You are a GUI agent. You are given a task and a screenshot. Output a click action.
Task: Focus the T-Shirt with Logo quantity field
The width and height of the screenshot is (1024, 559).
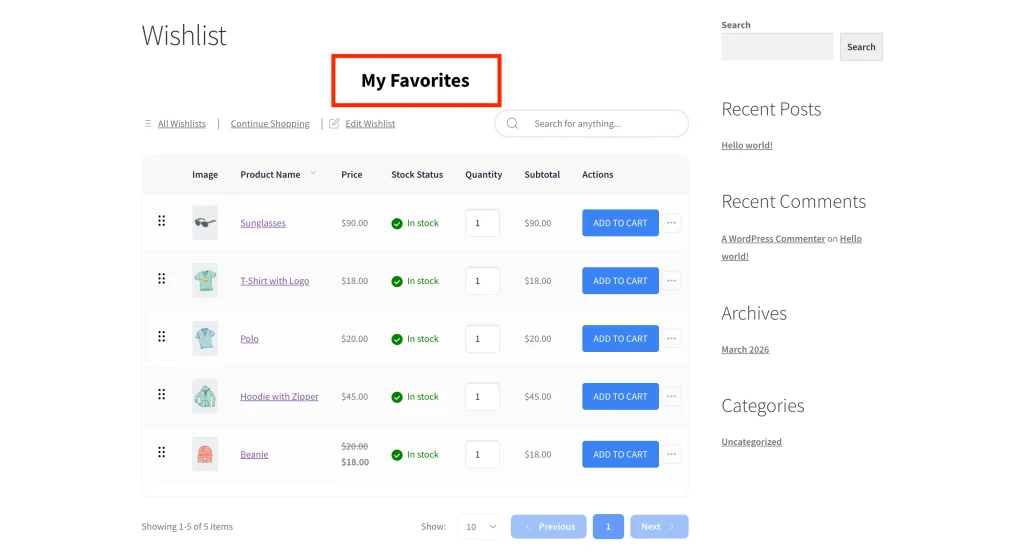(483, 281)
